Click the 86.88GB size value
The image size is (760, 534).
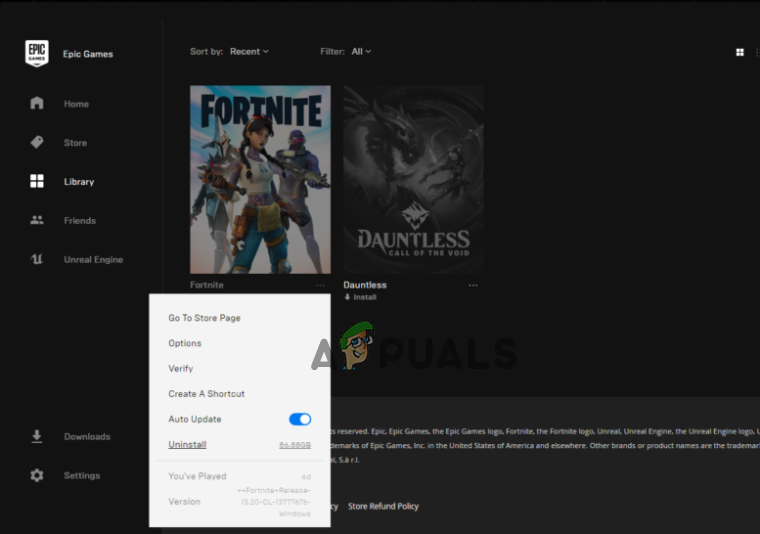(x=295, y=445)
